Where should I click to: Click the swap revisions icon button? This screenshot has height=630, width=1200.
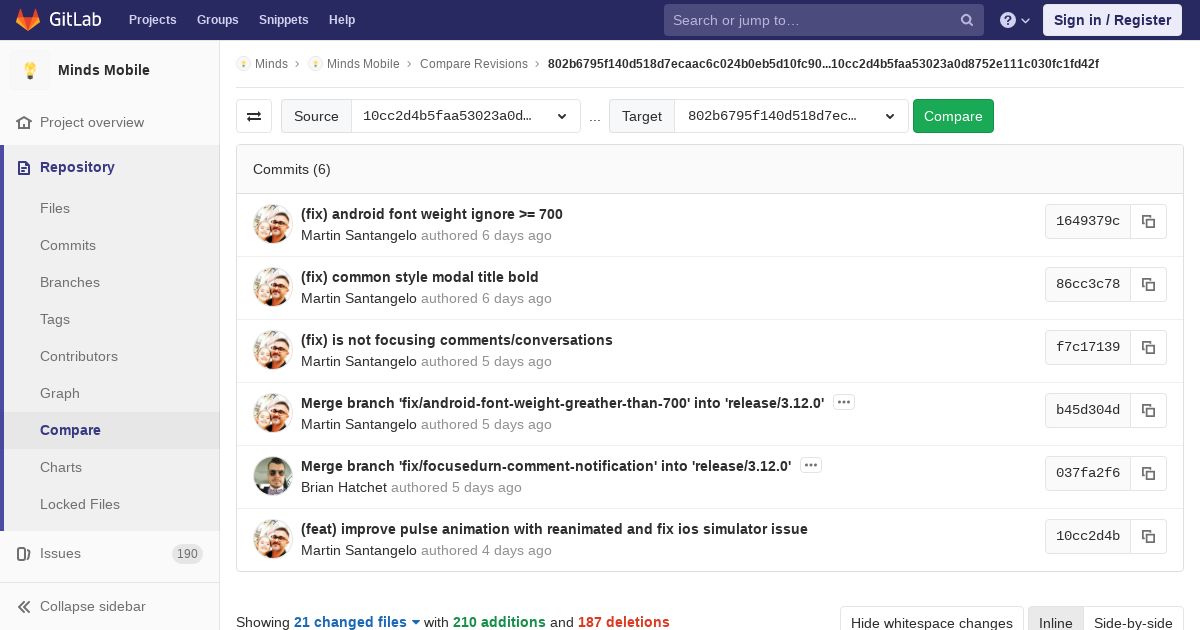[254, 116]
